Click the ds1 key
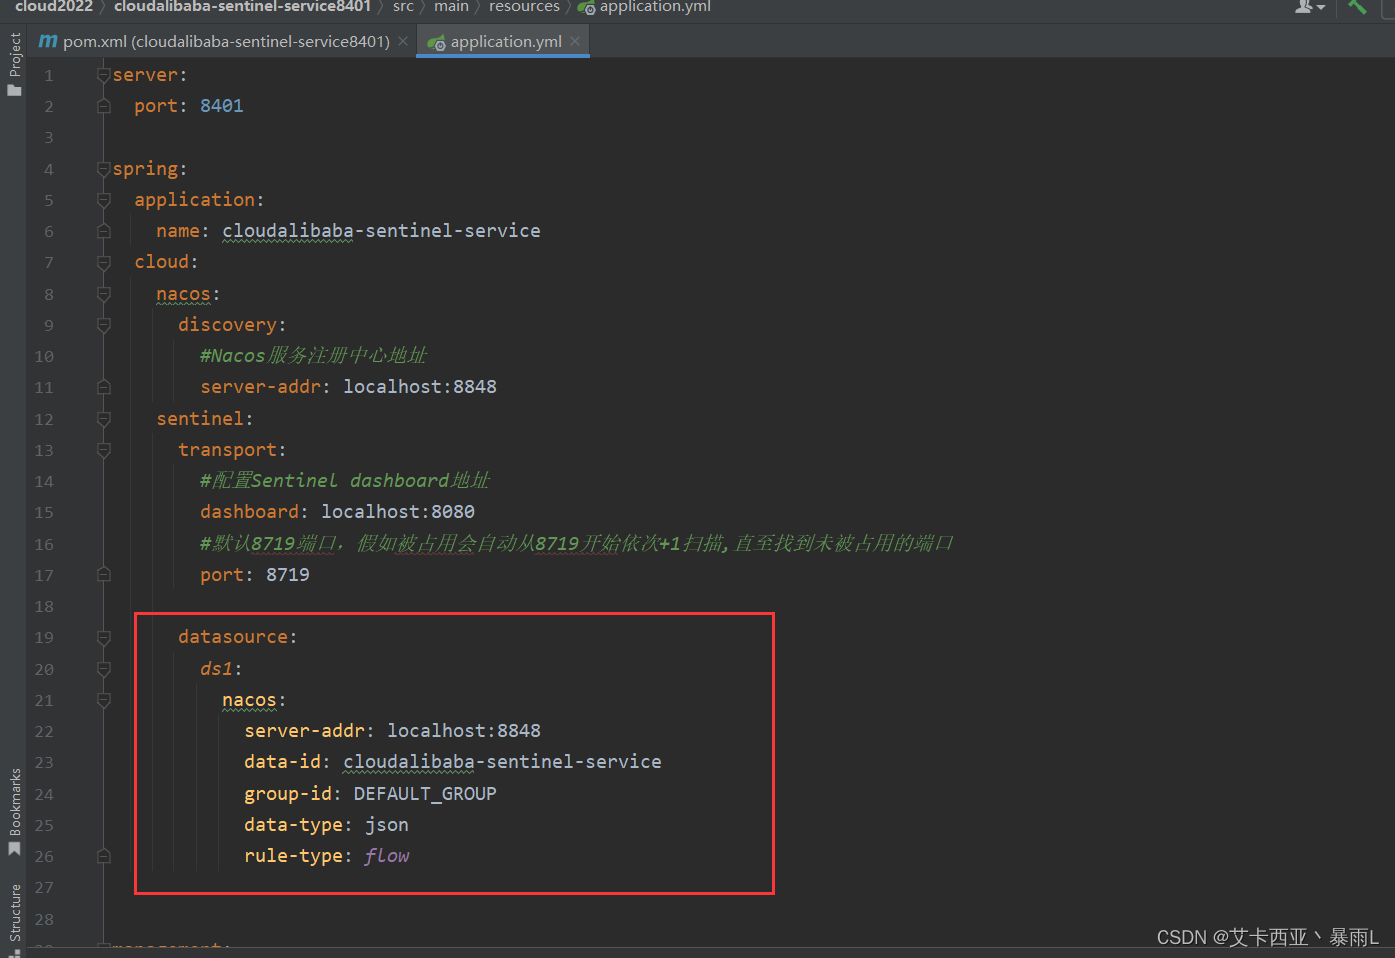Screen dimensions: 1395x958 (x=216, y=669)
